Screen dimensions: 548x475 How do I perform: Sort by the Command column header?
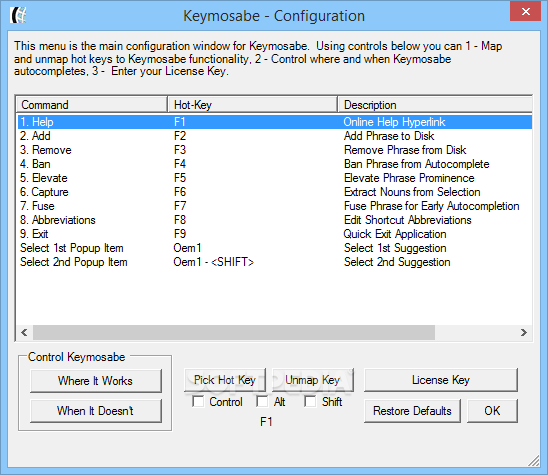pos(92,105)
